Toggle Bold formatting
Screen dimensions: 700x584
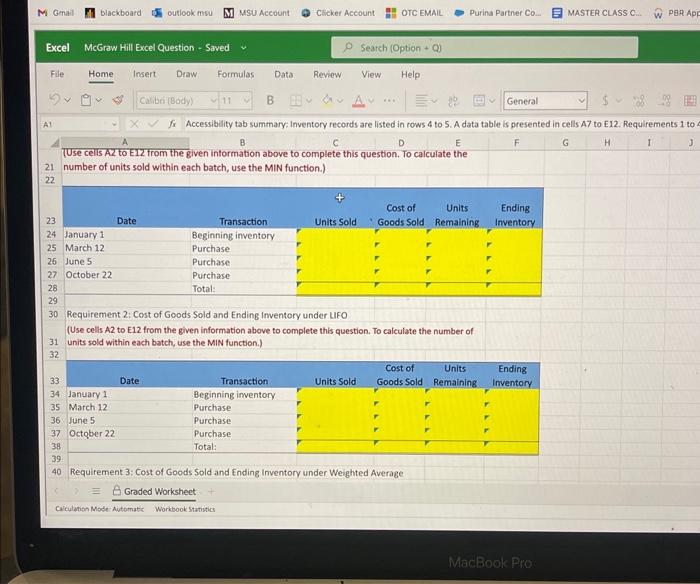[270, 100]
